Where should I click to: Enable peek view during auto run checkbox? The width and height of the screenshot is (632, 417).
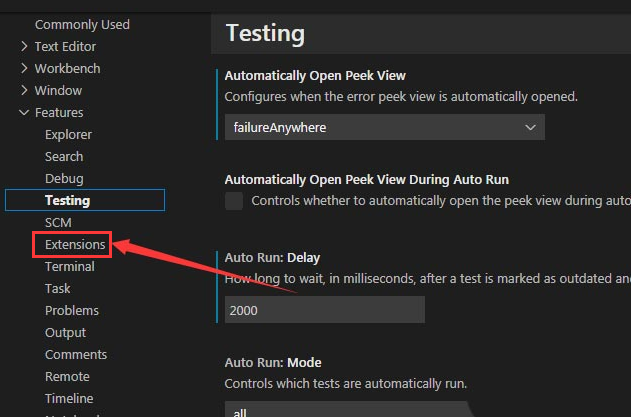(234, 201)
